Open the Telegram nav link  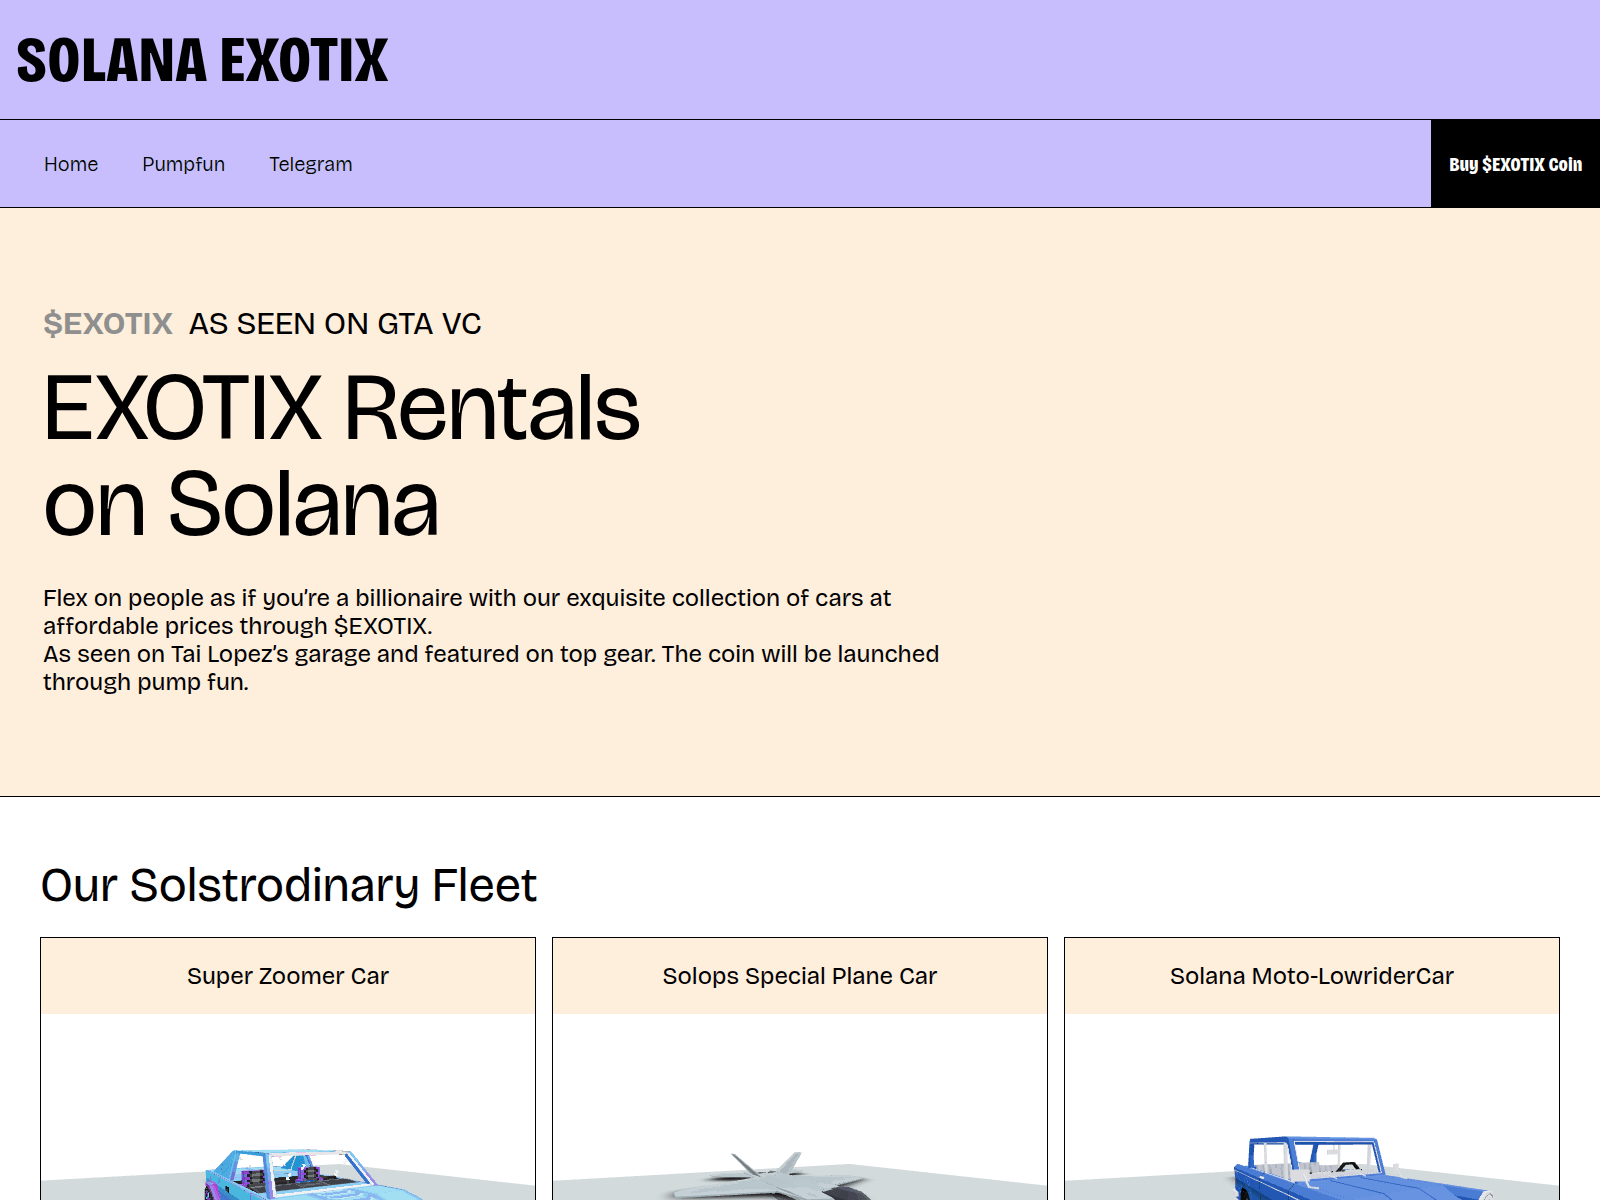tap(310, 164)
